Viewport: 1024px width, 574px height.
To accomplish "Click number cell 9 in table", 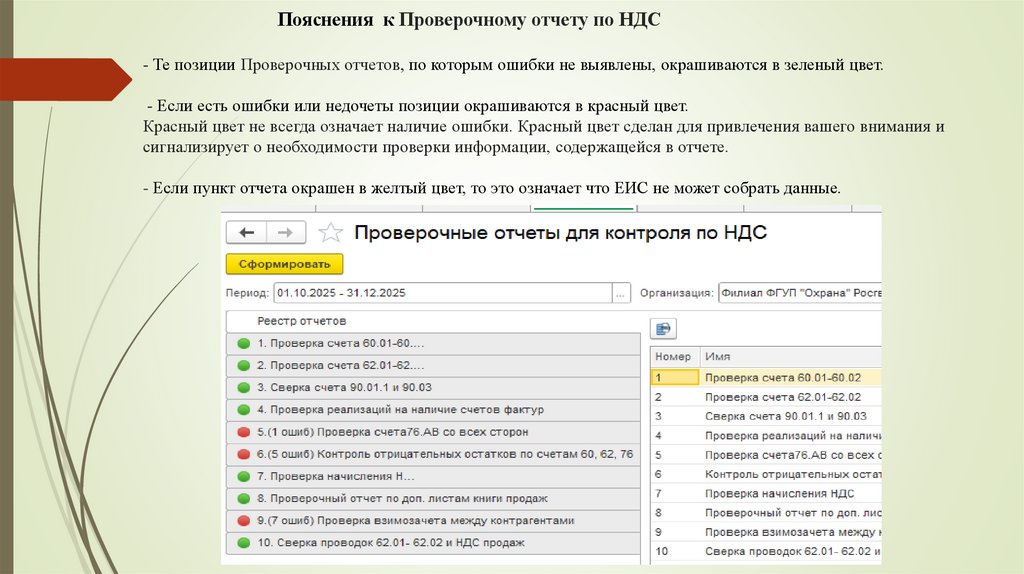I will point(675,532).
